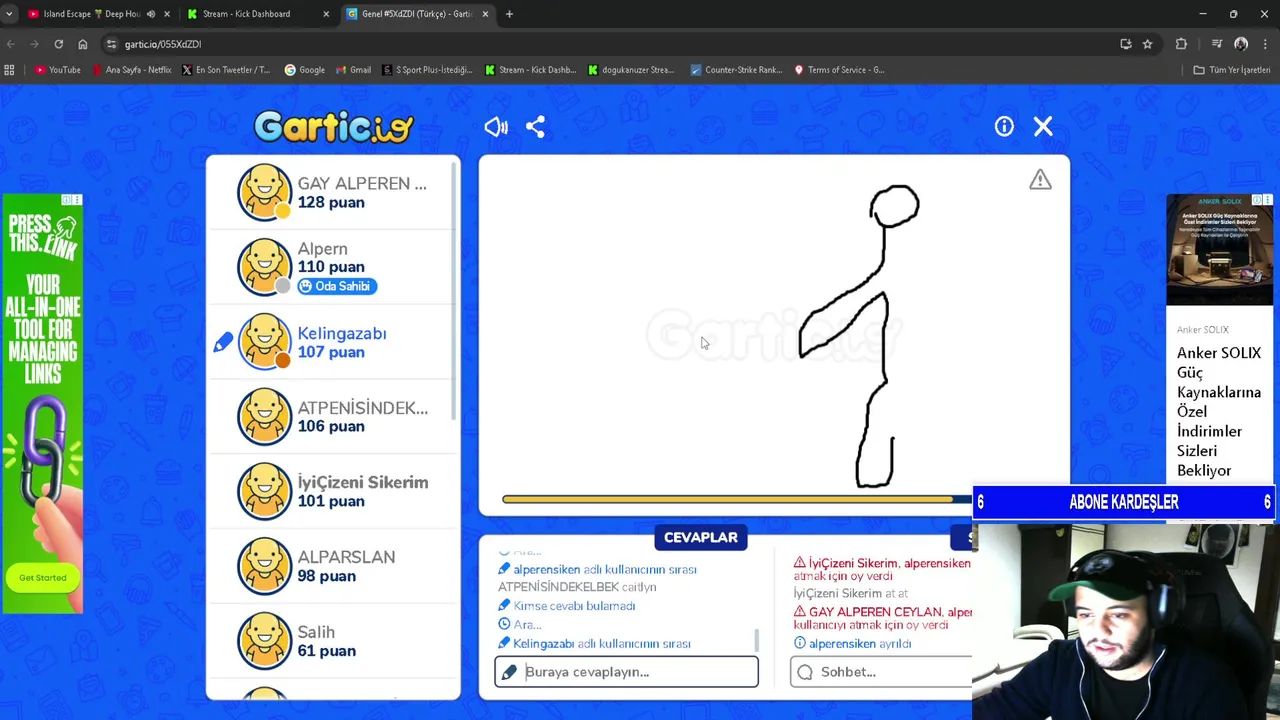This screenshot has width=1280, height=720.
Task: Open Google bookmark
Action: coord(305,70)
